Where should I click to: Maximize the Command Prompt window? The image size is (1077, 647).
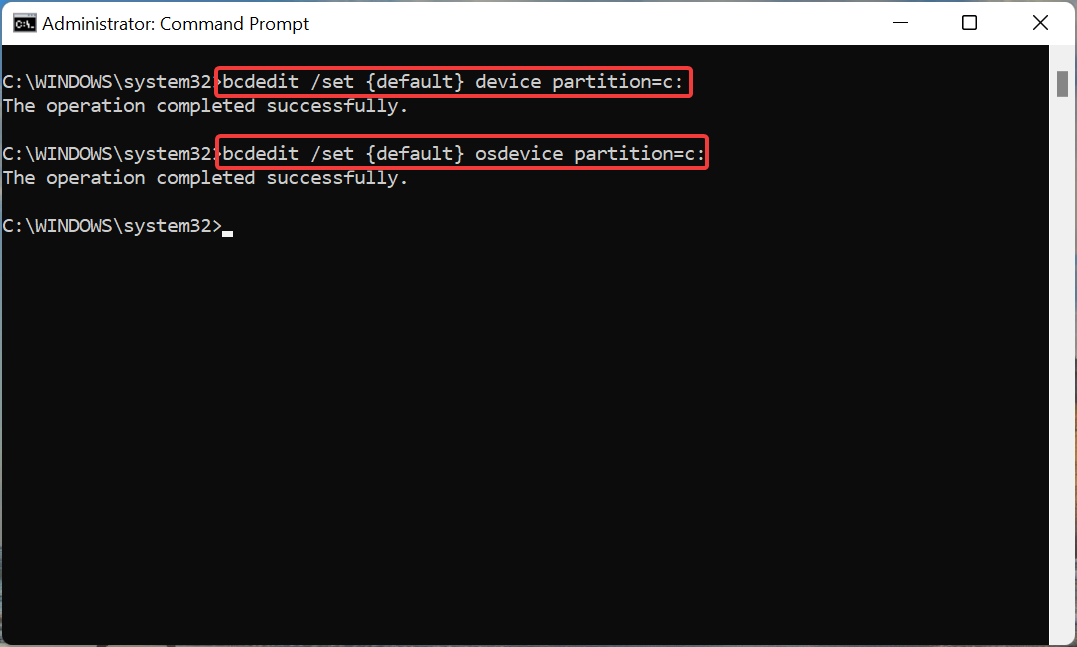coord(969,22)
